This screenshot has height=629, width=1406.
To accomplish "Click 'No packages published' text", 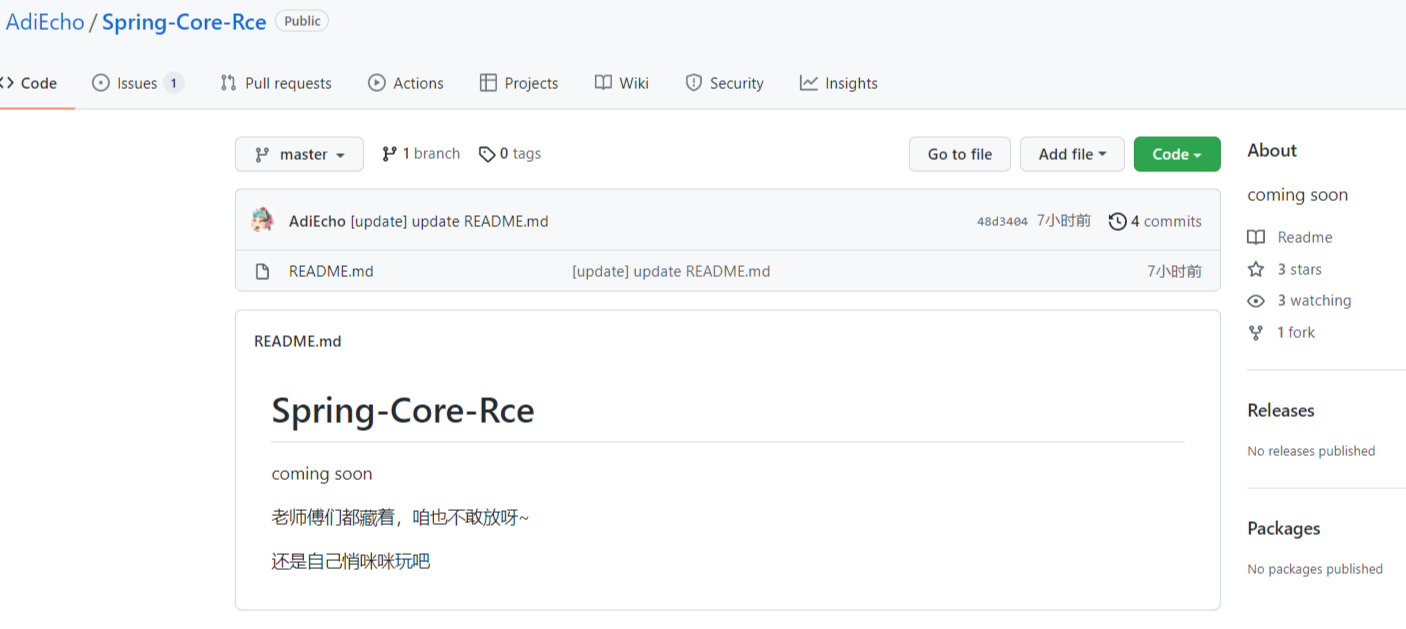I will [x=1315, y=569].
